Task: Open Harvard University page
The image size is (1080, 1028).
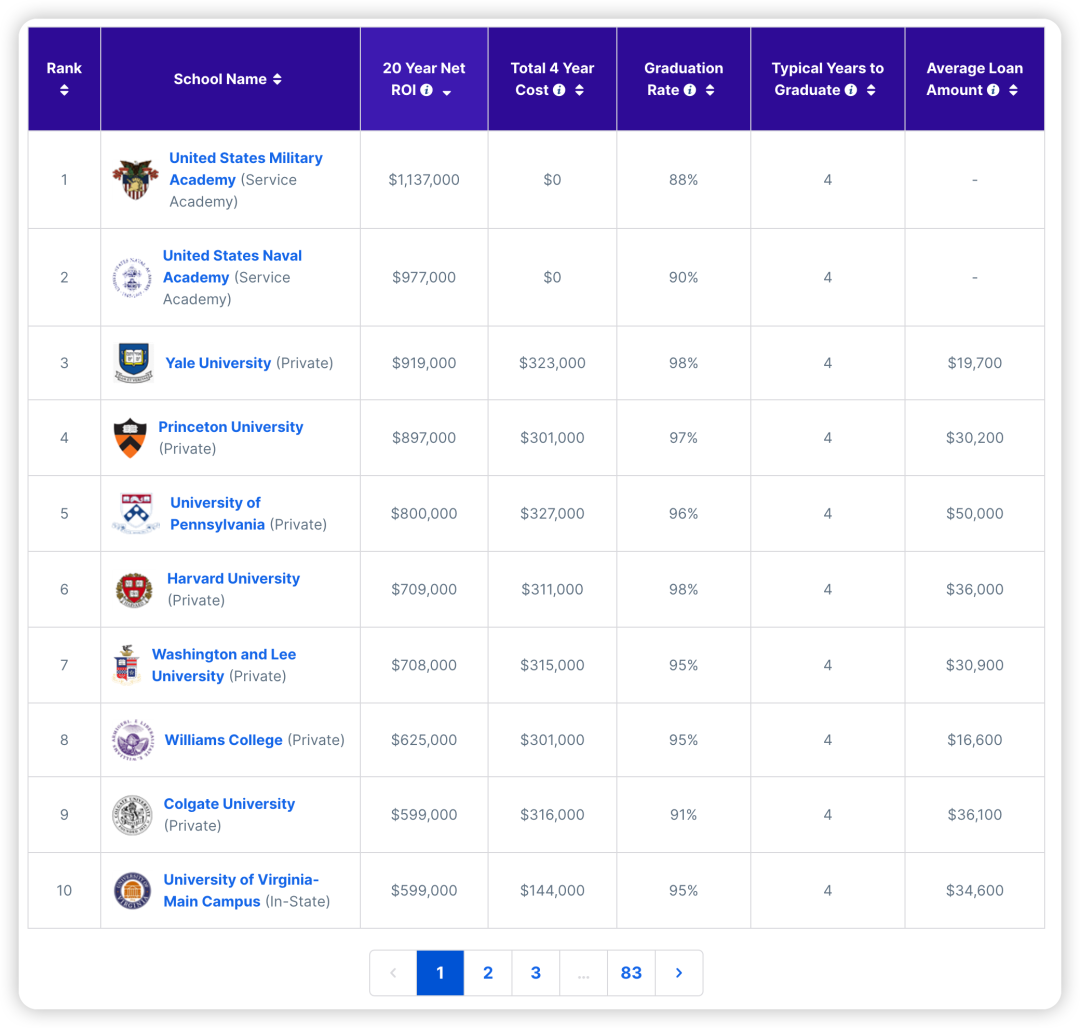Action: click(x=233, y=578)
